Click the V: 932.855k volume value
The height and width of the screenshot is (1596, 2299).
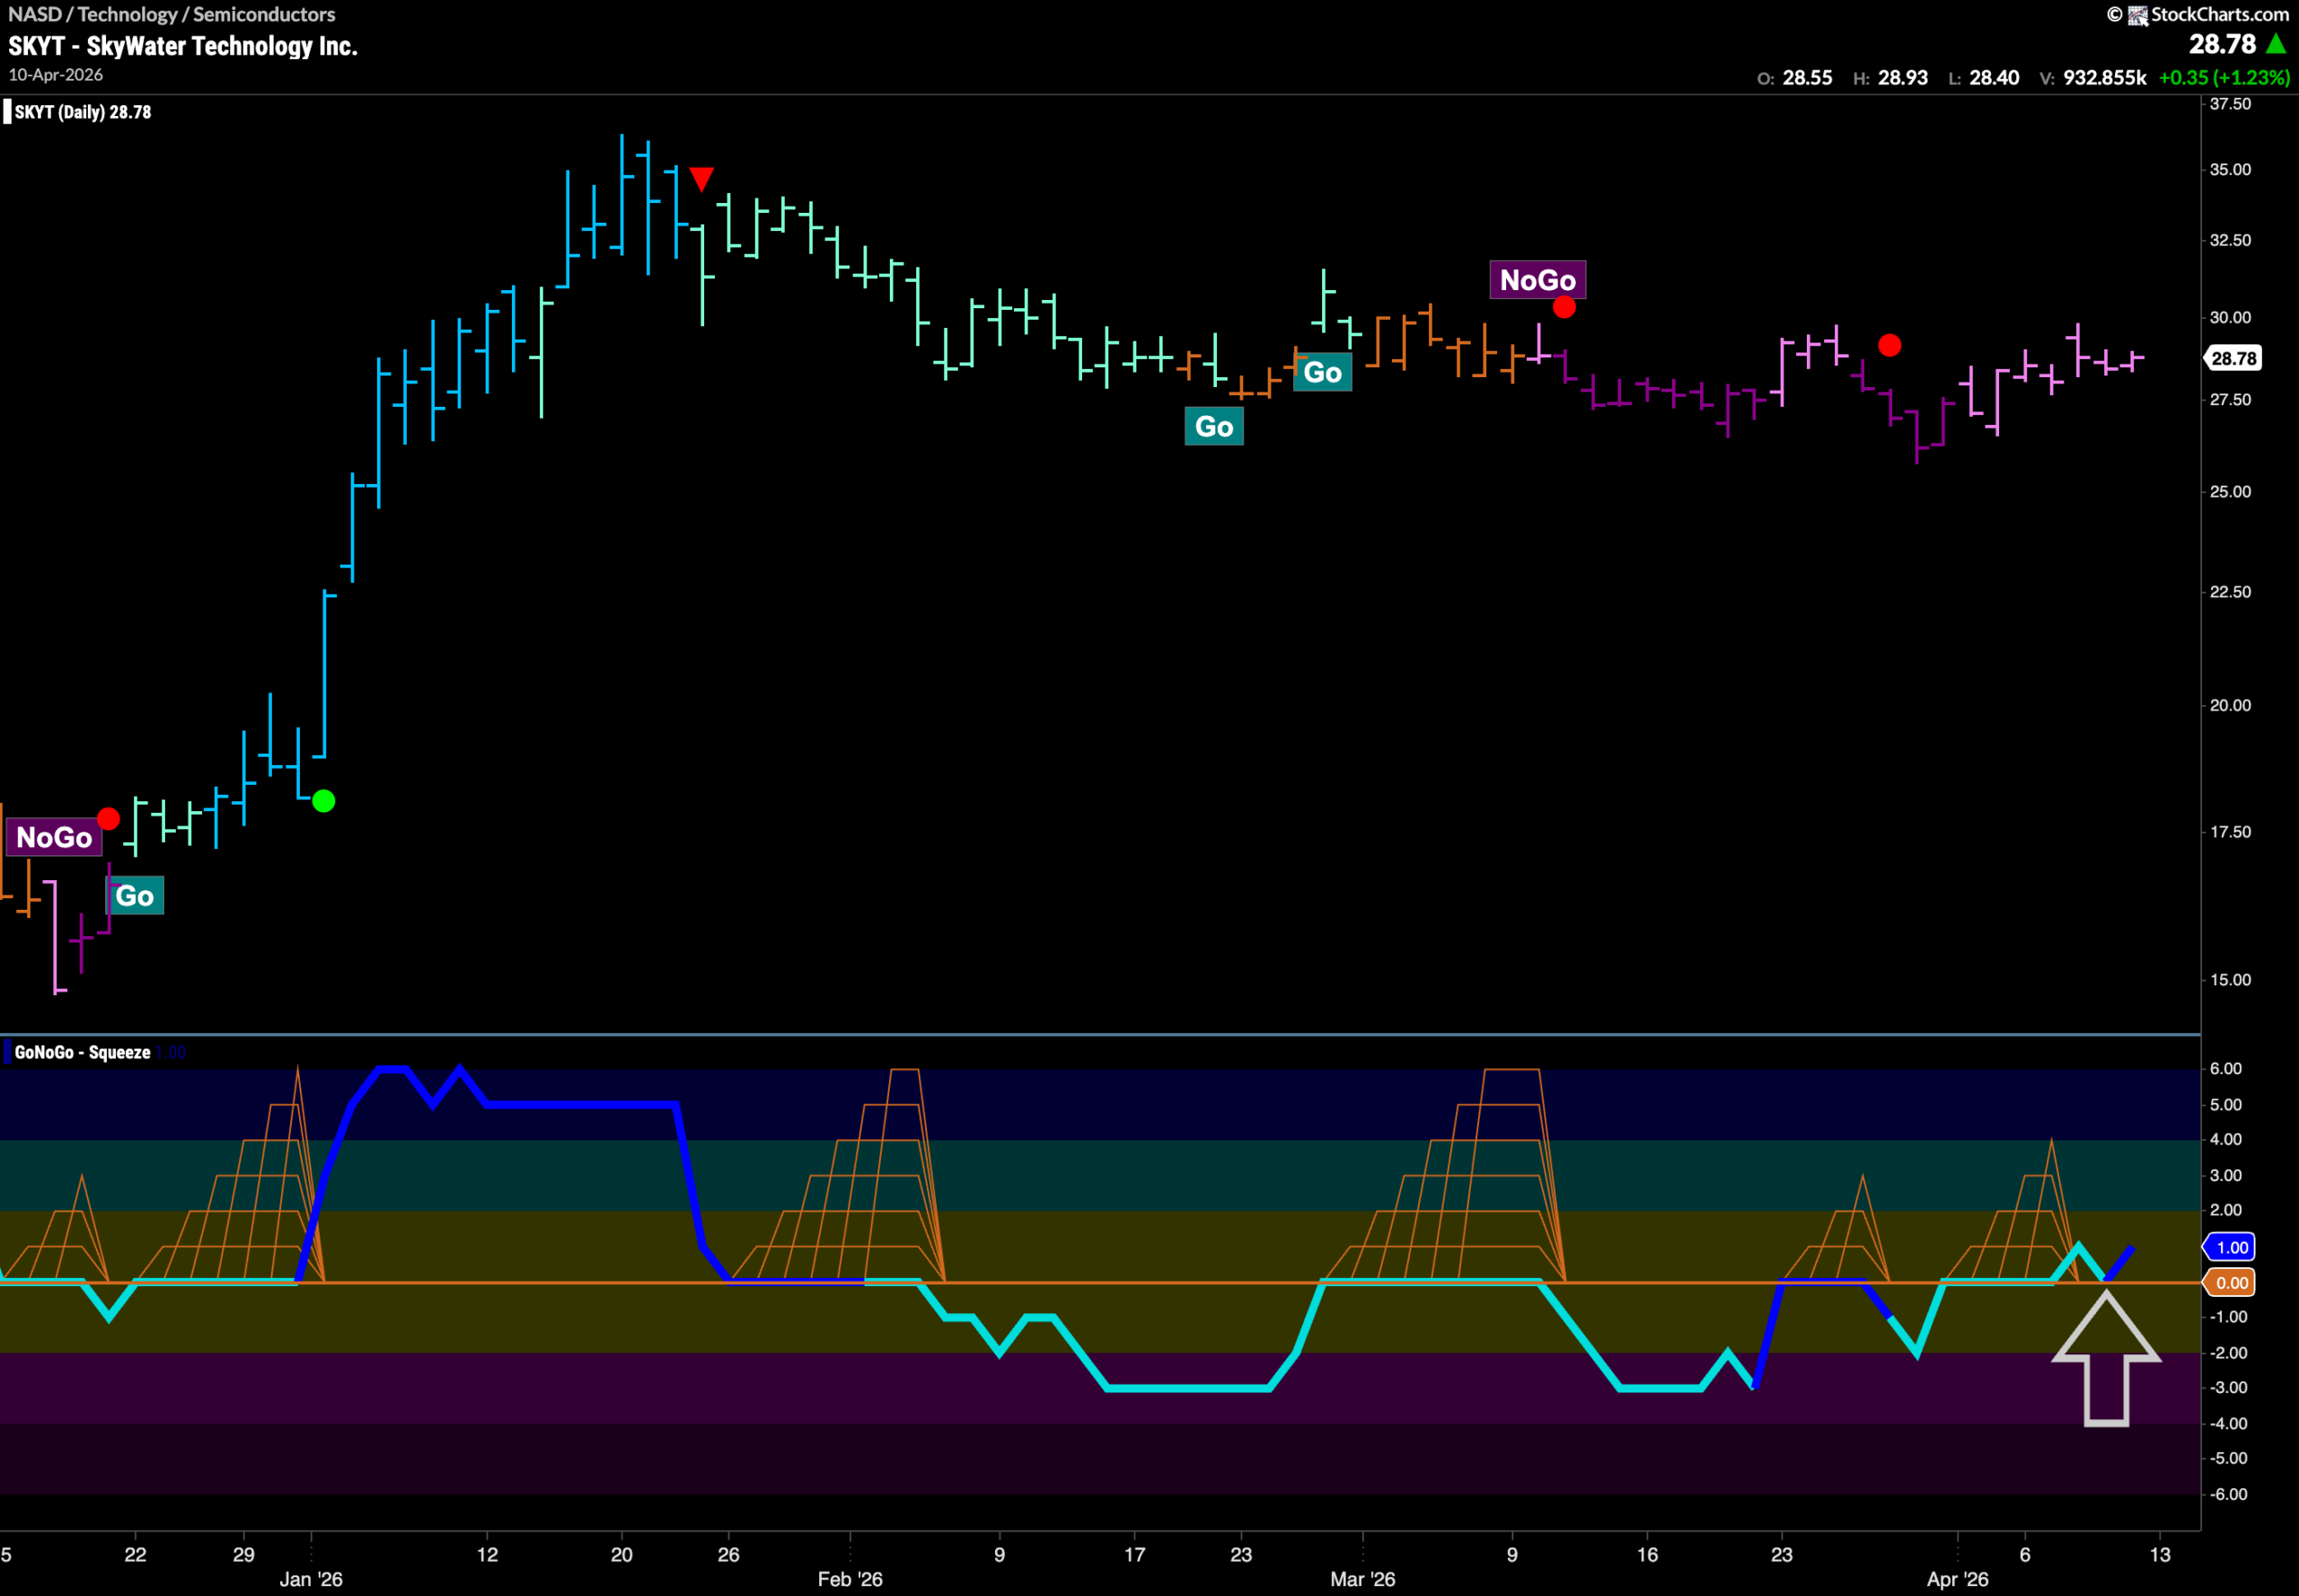point(2092,78)
